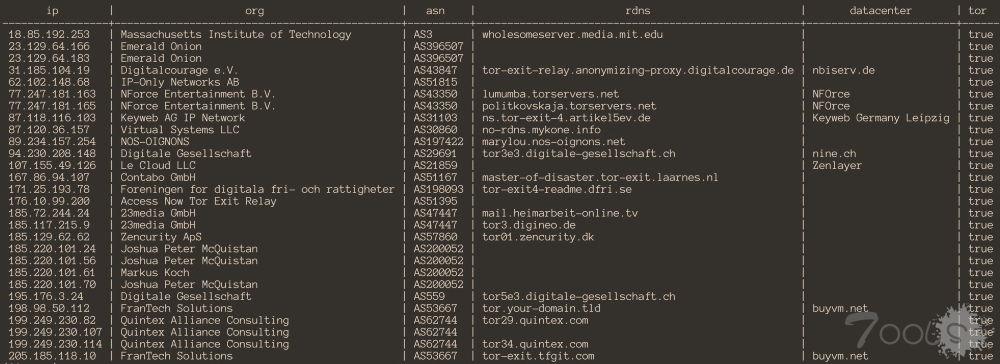
Task: Click the 'datacenter' column header
Action: pyautogui.click(x=881, y=11)
